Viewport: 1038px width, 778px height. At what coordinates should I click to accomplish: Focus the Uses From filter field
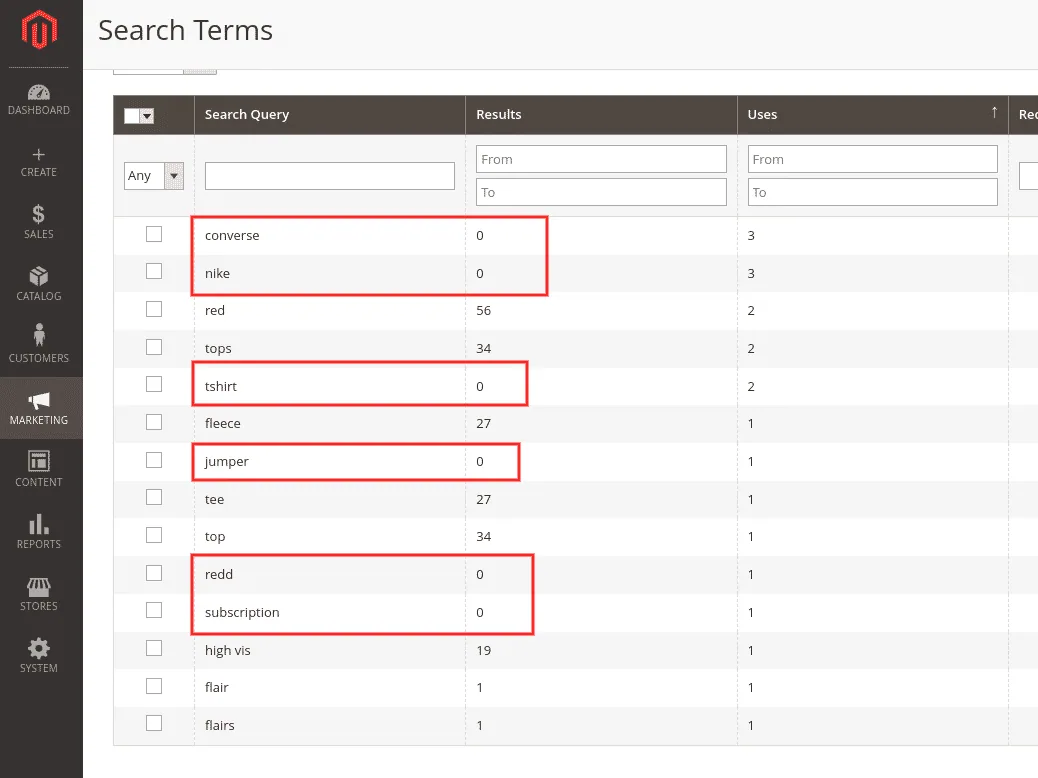point(873,160)
